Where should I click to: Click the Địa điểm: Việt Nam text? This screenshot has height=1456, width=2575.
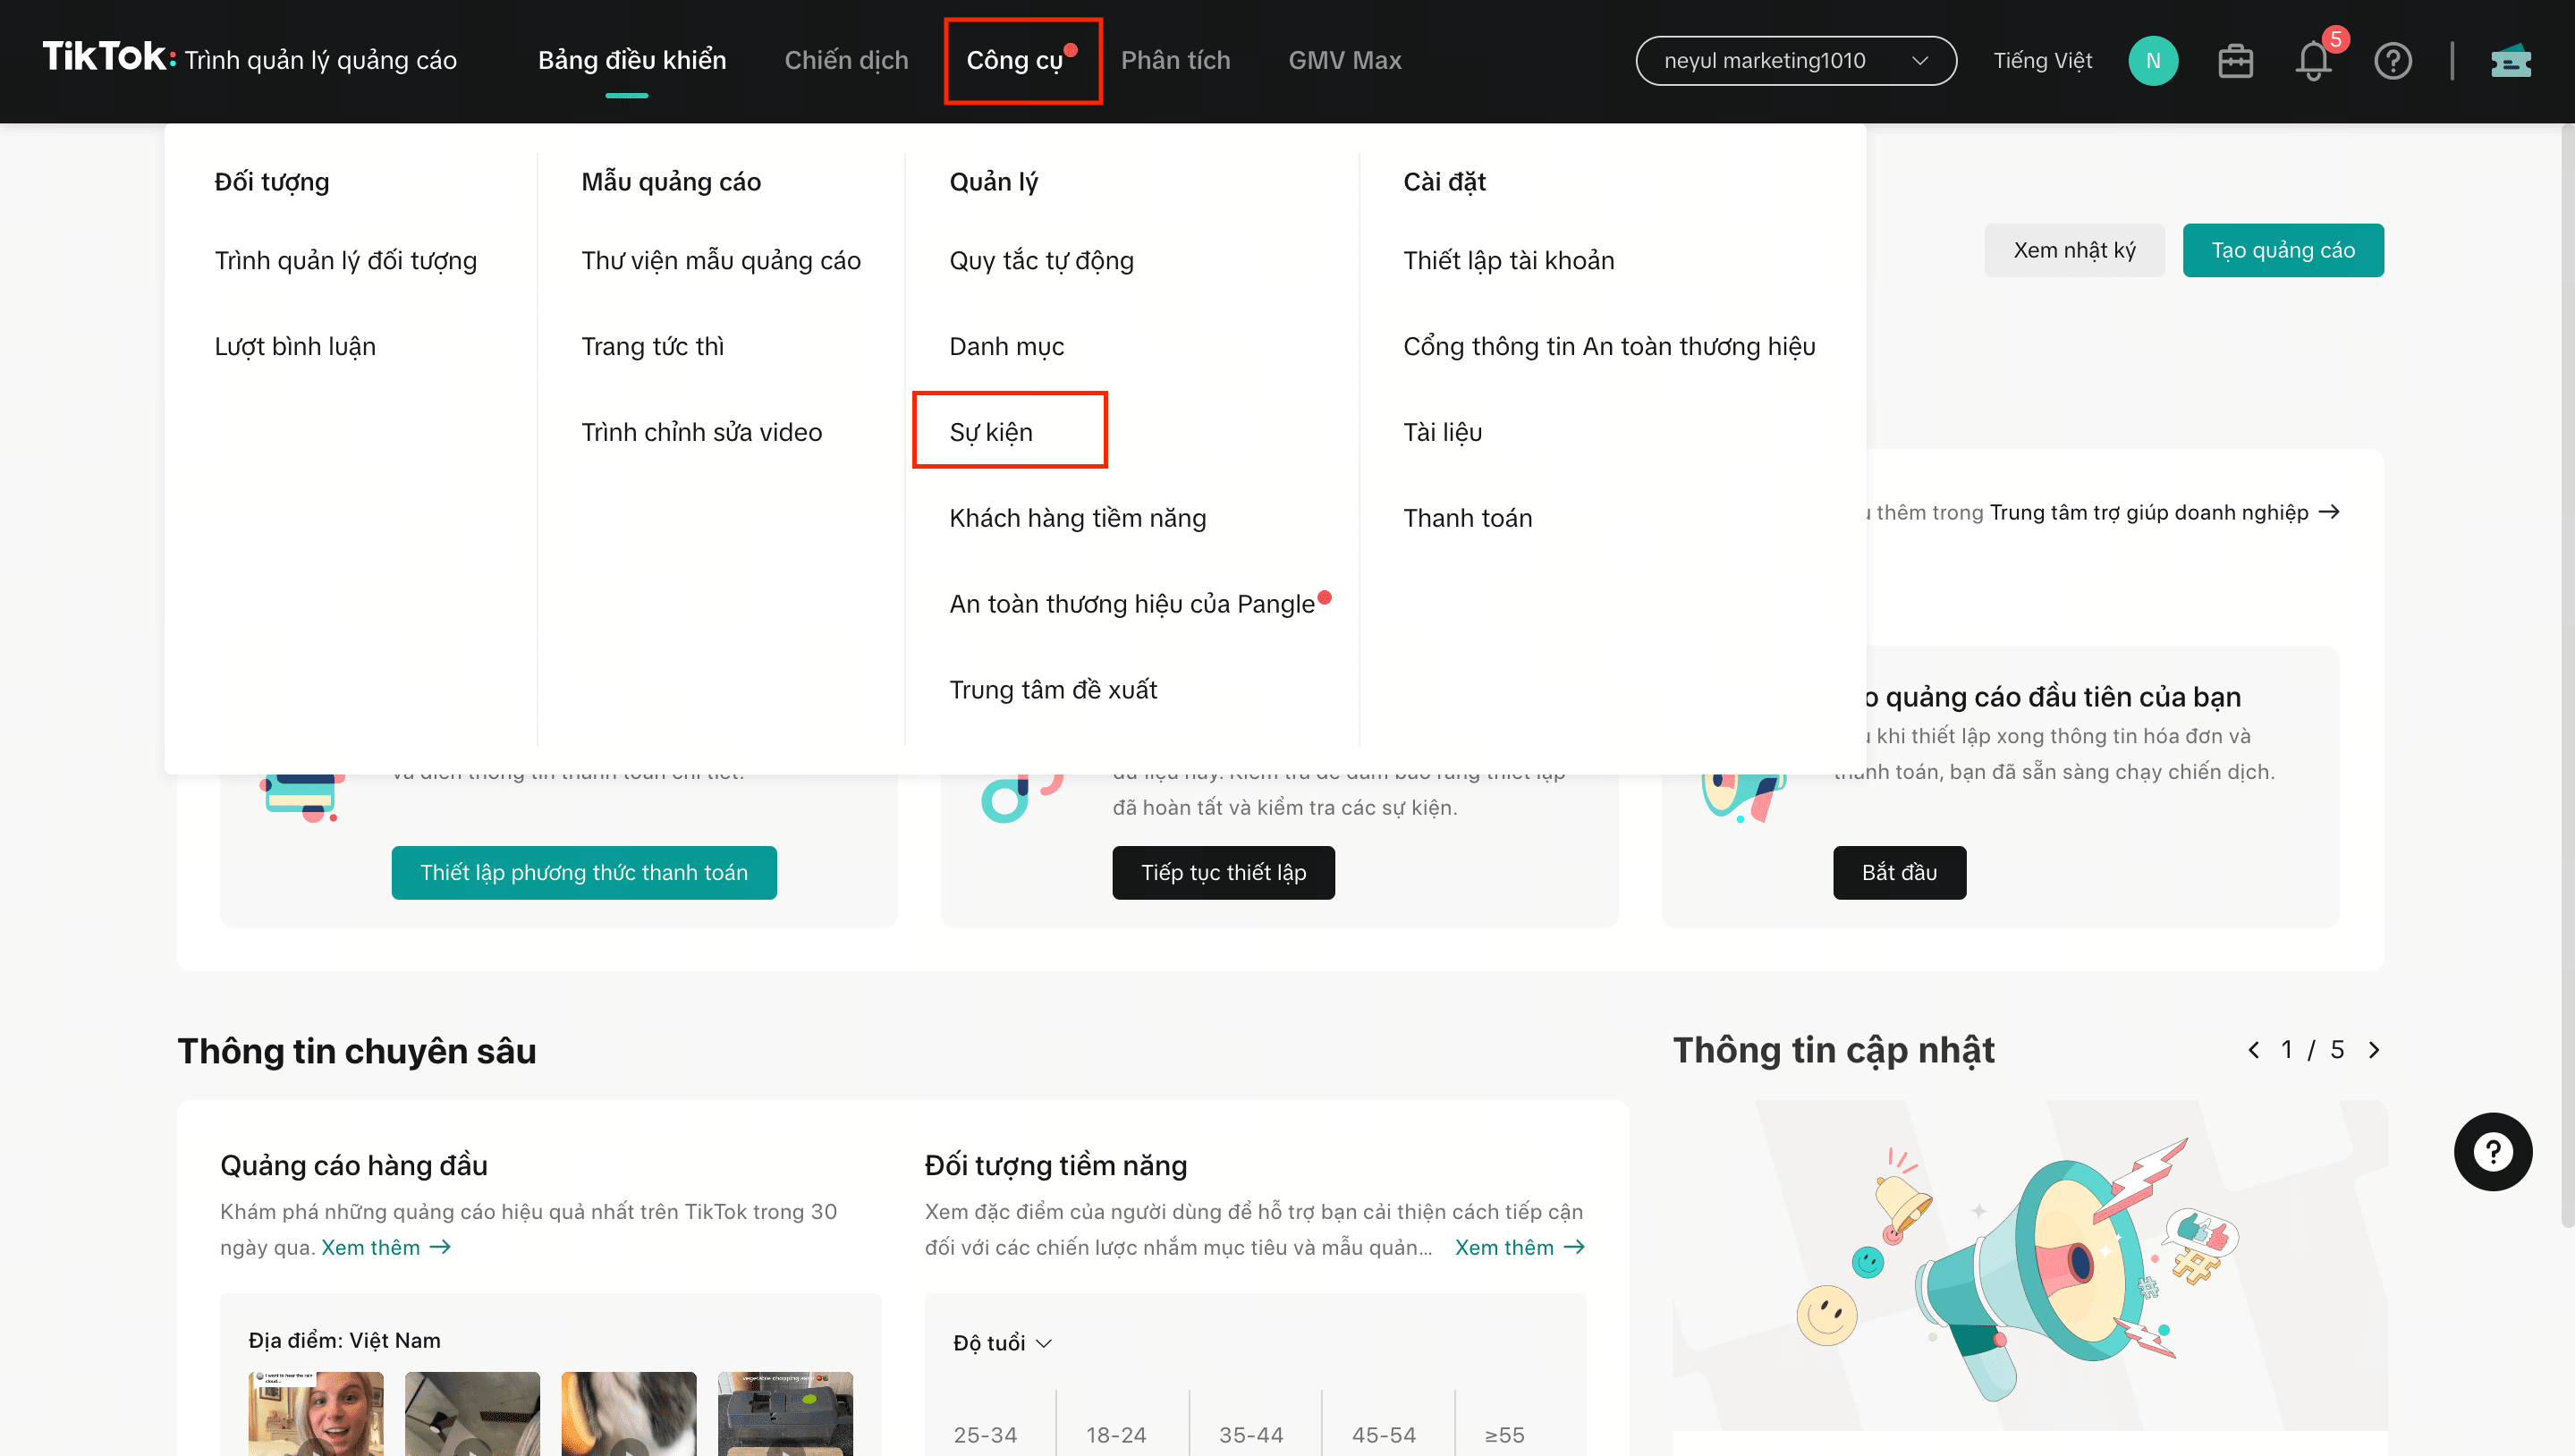(344, 1340)
